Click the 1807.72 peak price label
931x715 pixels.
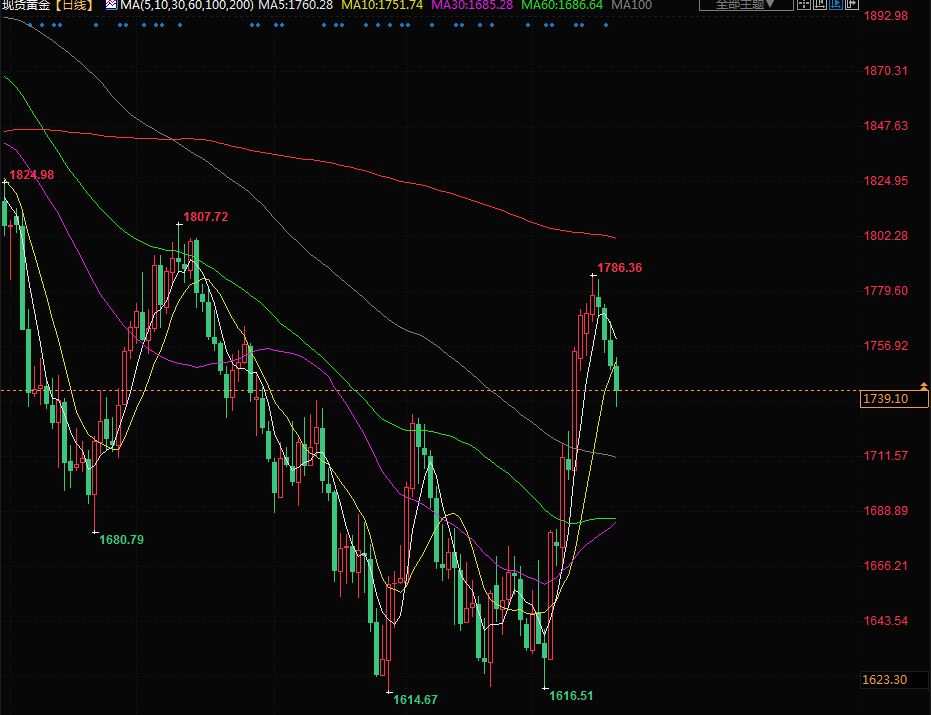(205, 217)
